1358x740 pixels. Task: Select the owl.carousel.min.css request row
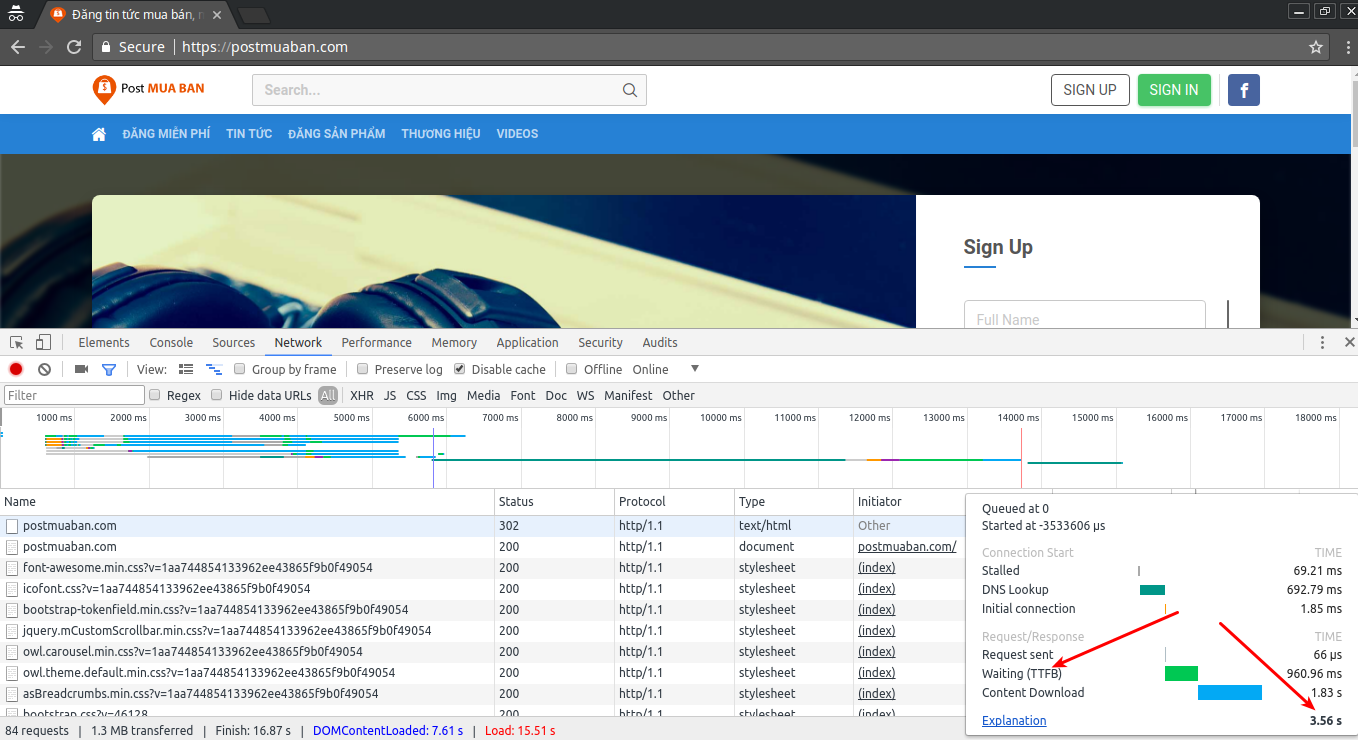click(x=482, y=652)
